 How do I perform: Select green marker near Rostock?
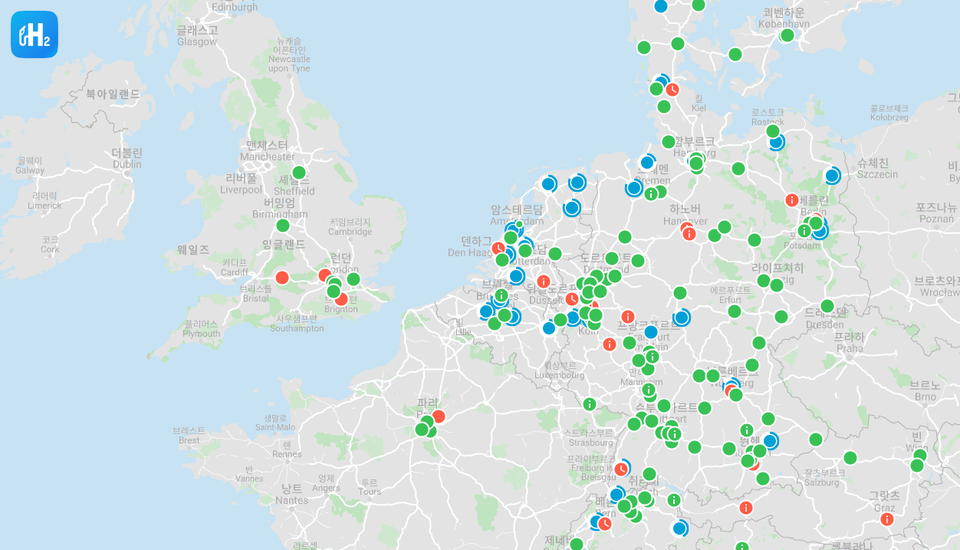pos(772,131)
